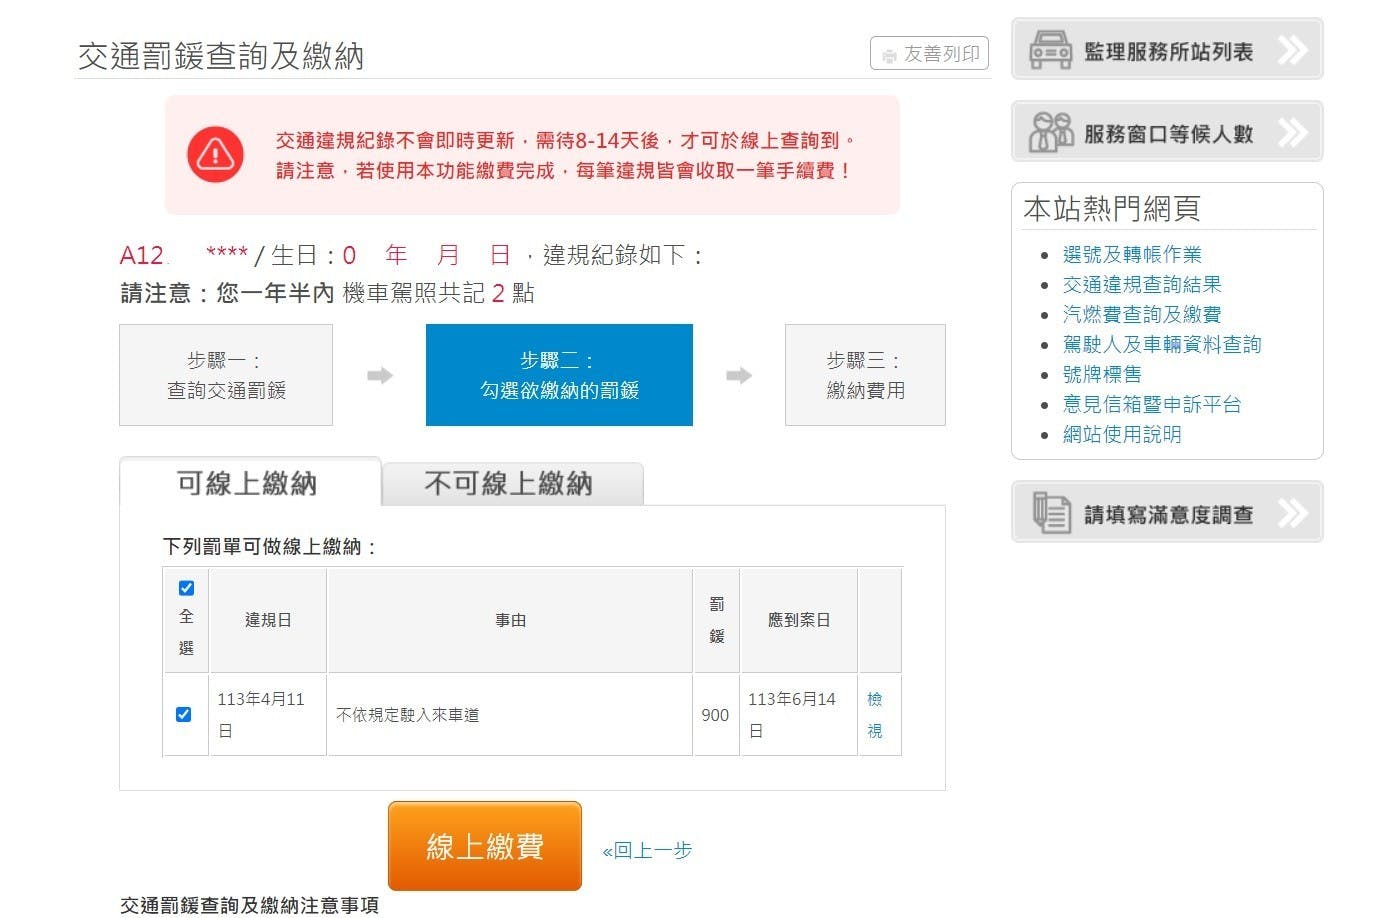Click the printer icon in 友善列印
This screenshot has height=918, width=1384.
click(889, 55)
